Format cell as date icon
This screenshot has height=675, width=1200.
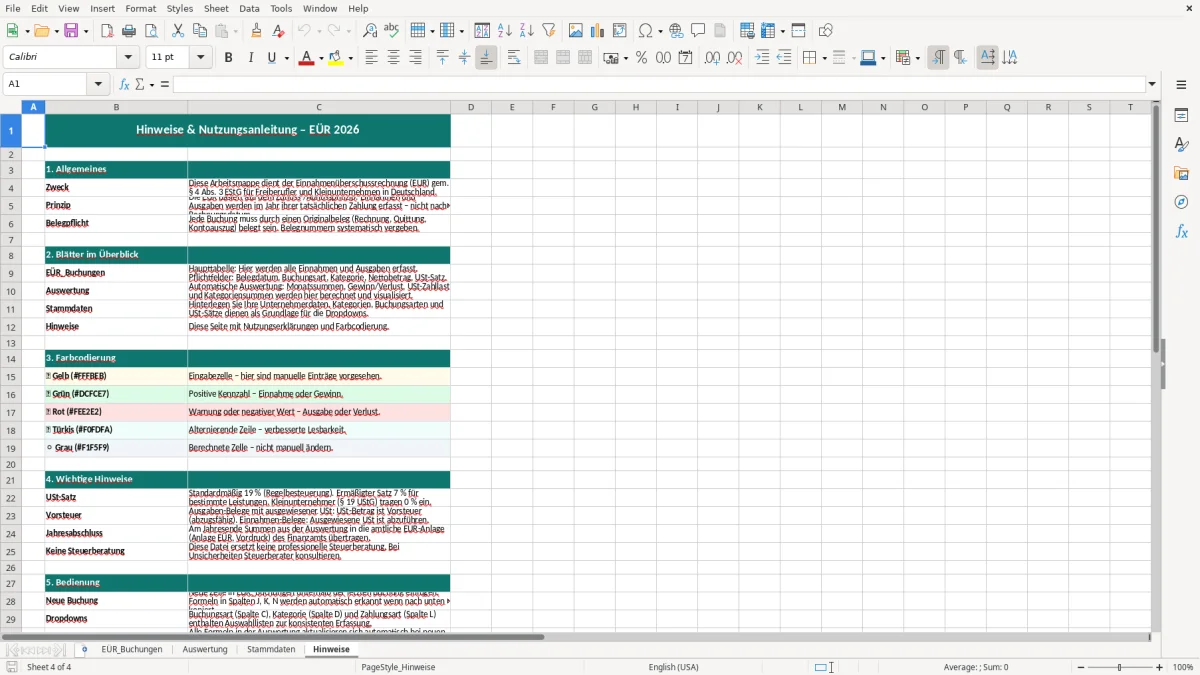(685, 58)
